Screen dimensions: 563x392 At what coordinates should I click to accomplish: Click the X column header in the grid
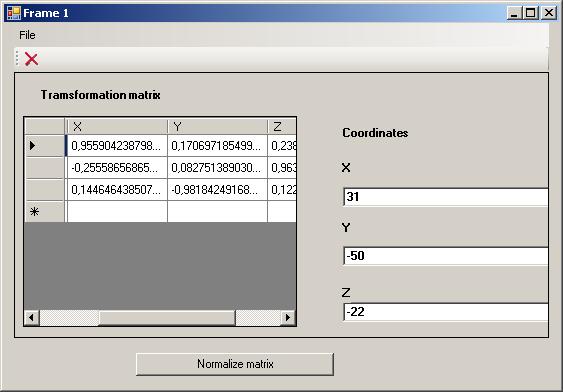pyautogui.click(x=117, y=126)
